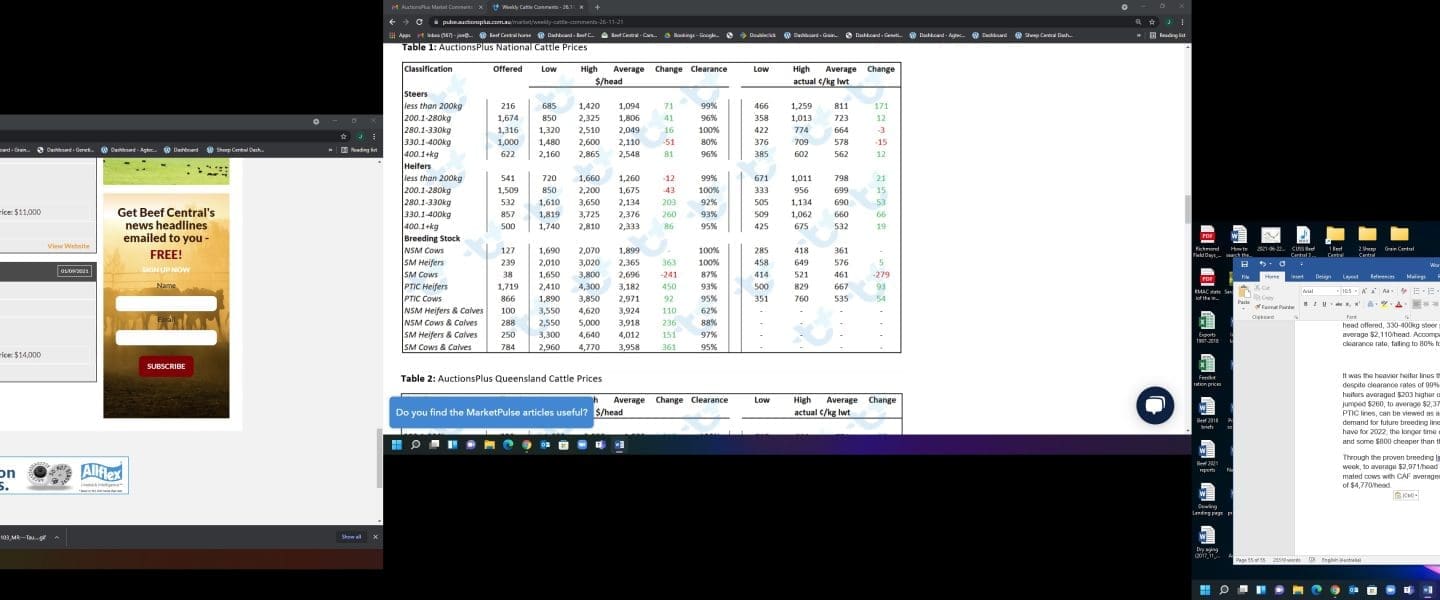Open the Exports 1997-2018 Excel file

point(1207,327)
